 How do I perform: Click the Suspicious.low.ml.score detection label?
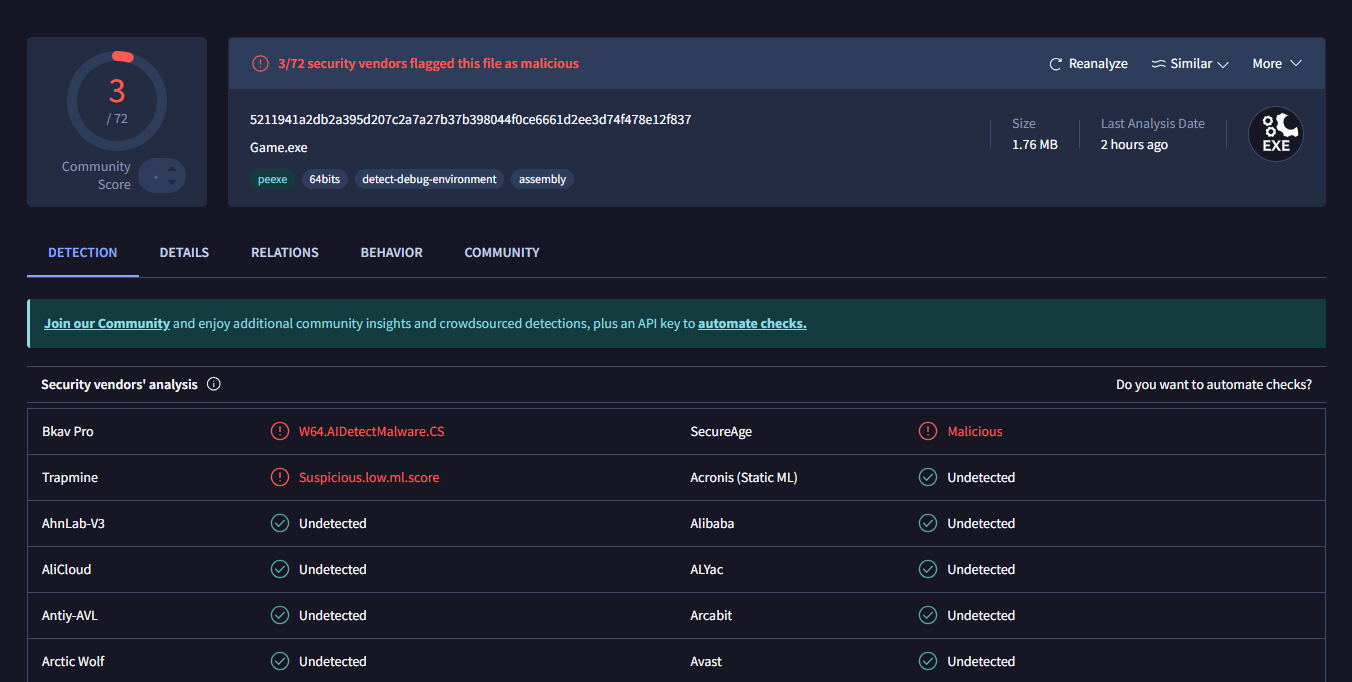(x=369, y=478)
